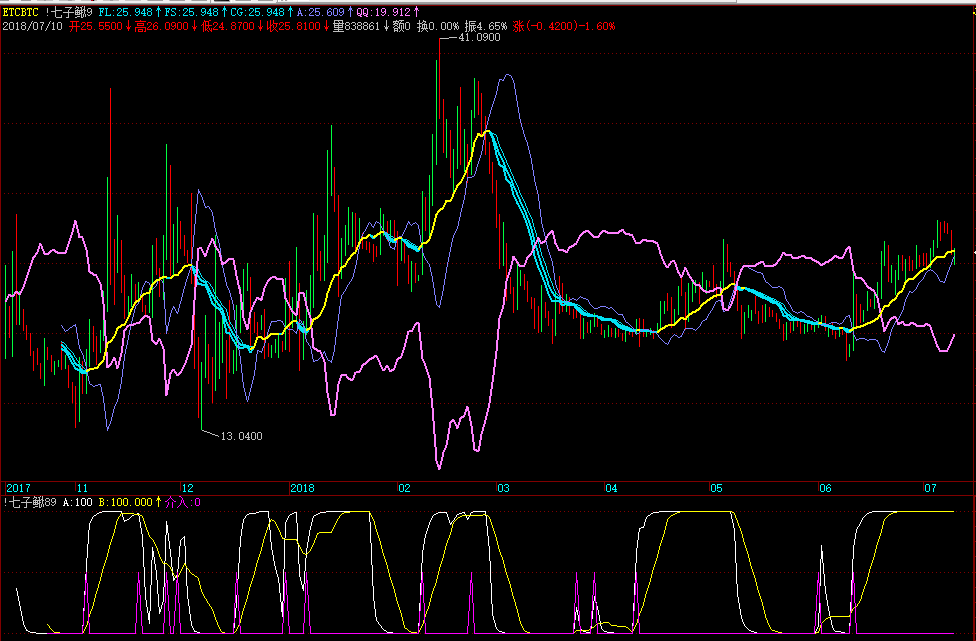Click the !七子鳅89 sub-indicator name
This screenshot has width=976, height=641.
point(30,502)
